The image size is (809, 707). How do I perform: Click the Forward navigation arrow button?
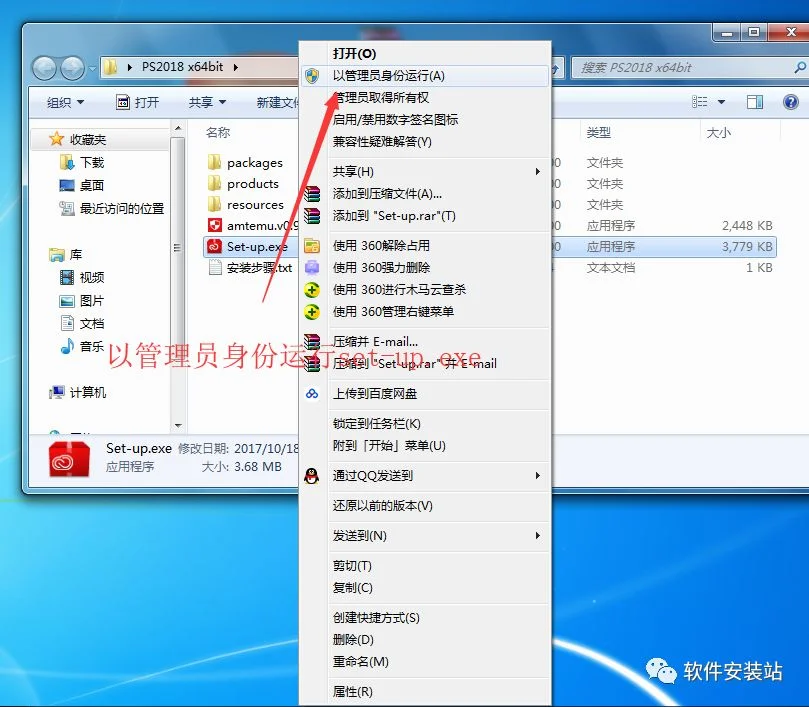click(72, 68)
